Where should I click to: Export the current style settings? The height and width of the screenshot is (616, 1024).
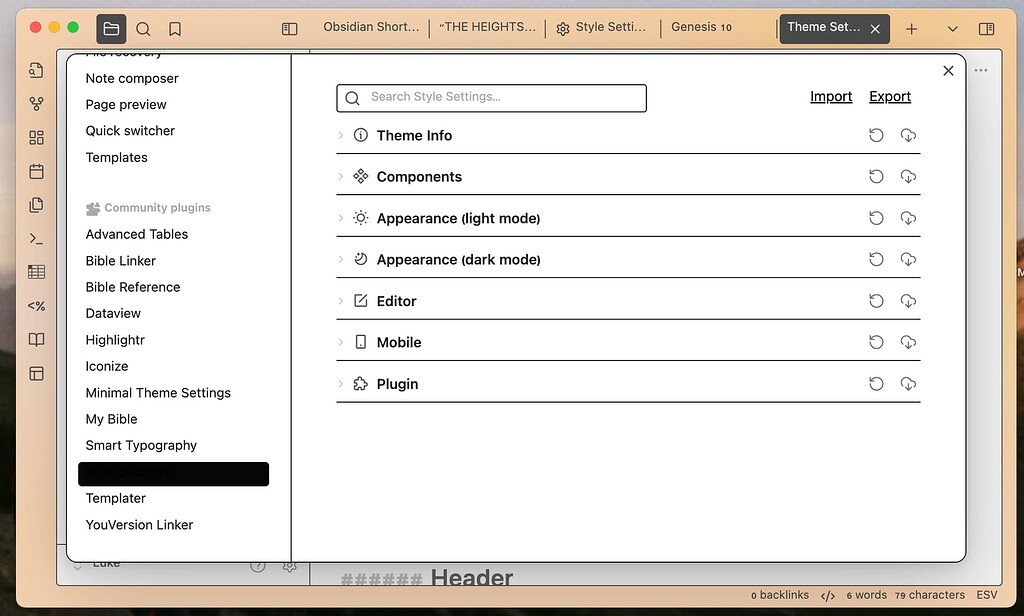(890, 96)
